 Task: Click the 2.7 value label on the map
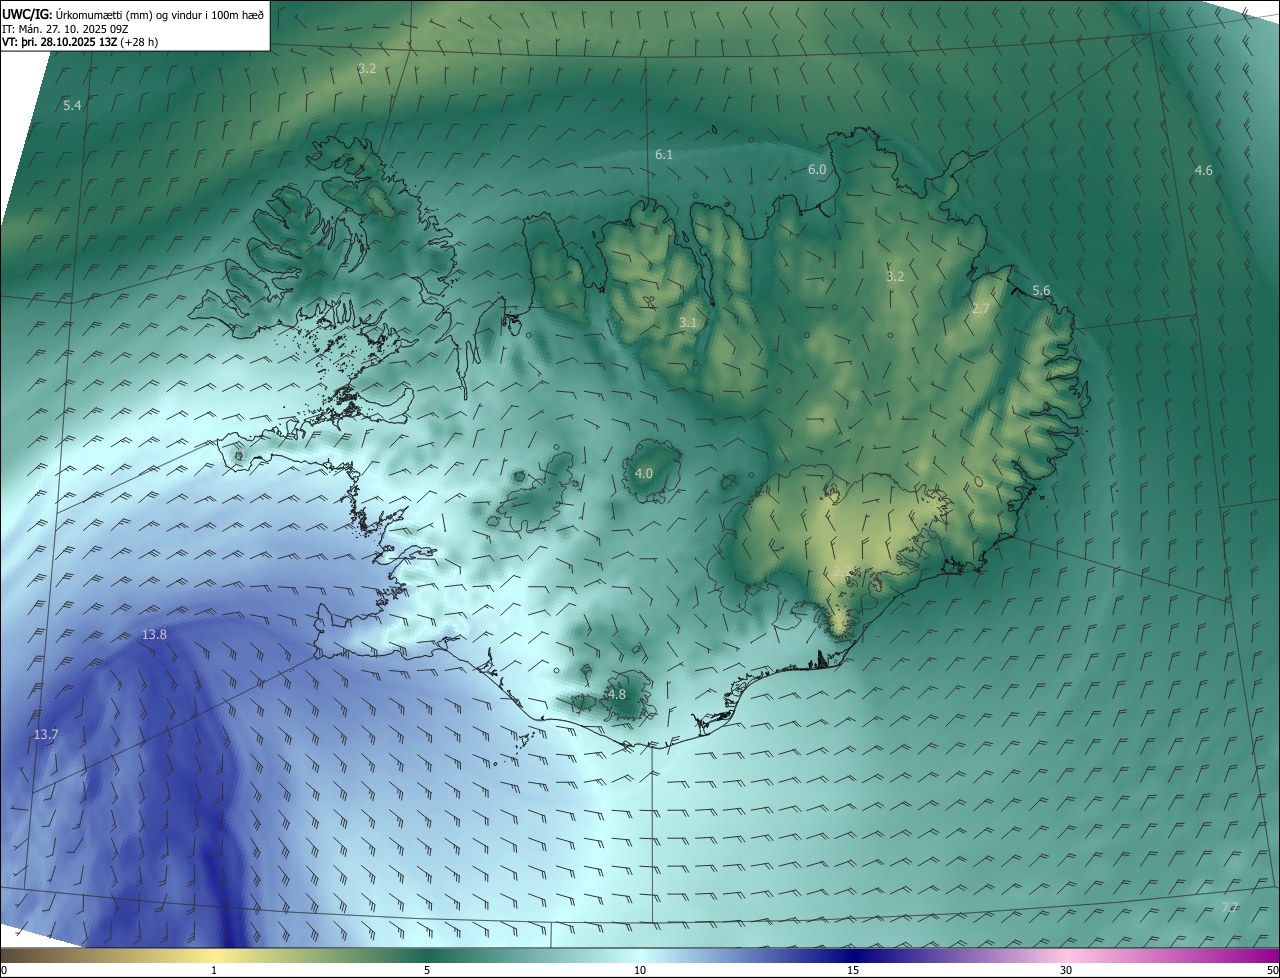980,309
